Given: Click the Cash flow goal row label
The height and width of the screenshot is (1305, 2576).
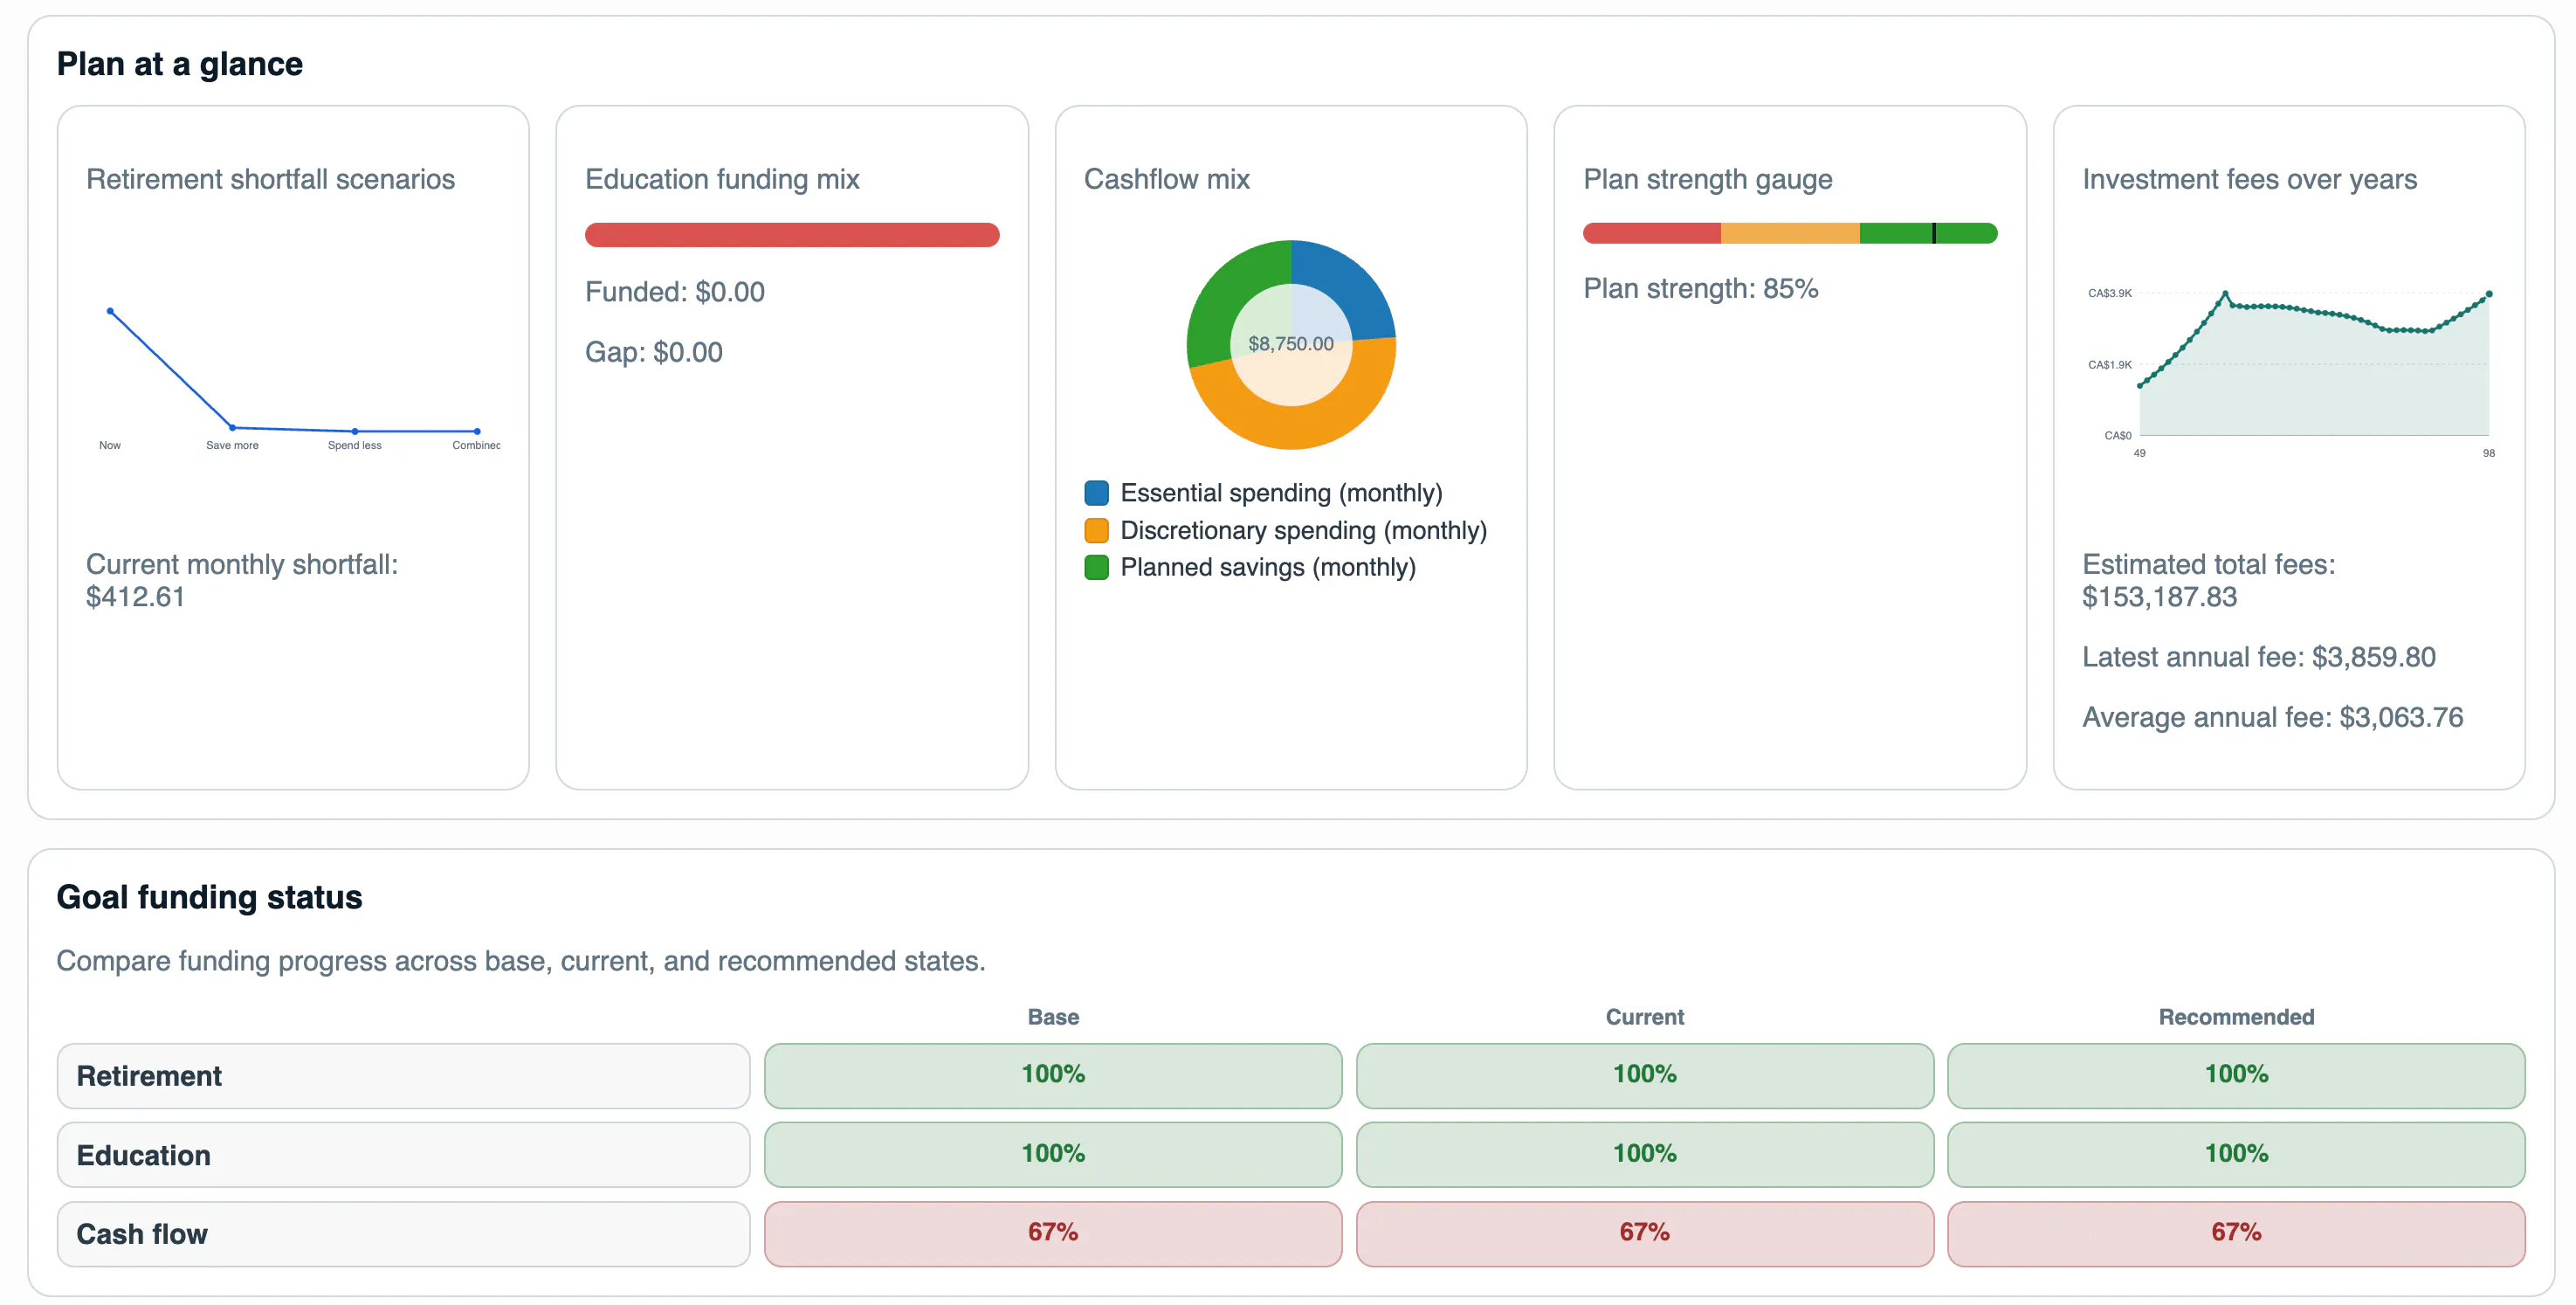Looking at the screenshot, I should pos(403,1234).
